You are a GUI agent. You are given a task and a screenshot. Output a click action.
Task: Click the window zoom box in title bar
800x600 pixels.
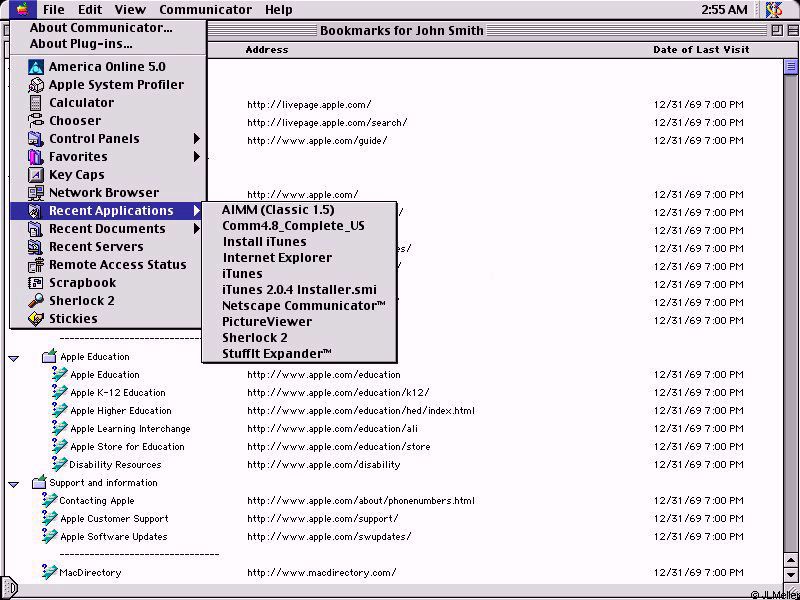point(777,31)
